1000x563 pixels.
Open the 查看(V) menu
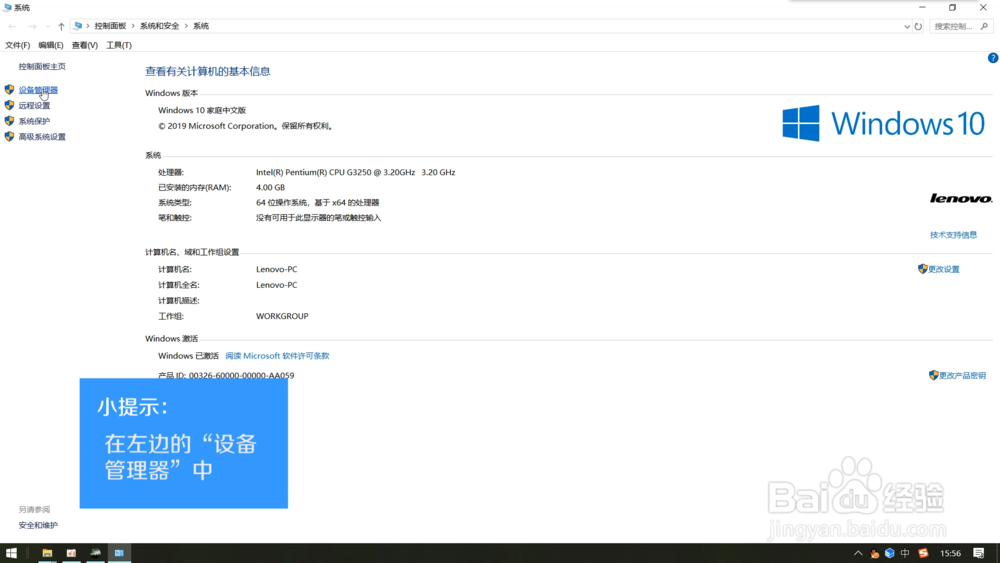(84, 45)
